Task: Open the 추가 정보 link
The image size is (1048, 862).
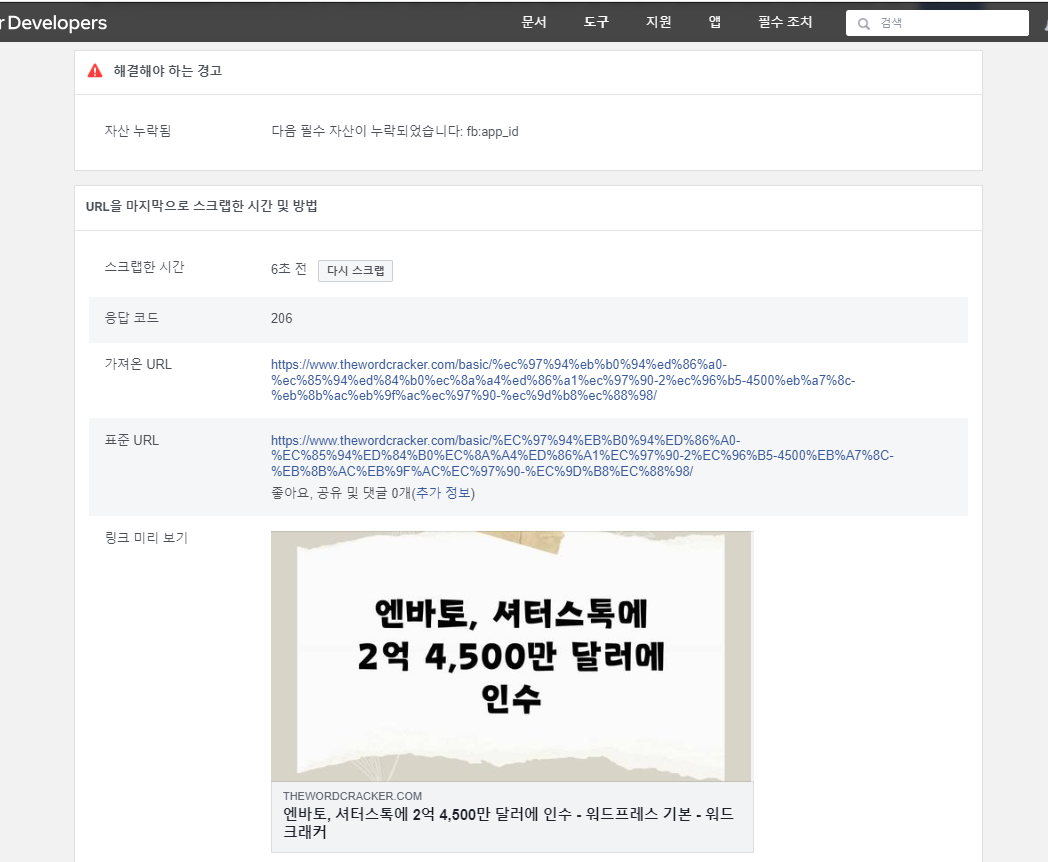Action: 443,493
